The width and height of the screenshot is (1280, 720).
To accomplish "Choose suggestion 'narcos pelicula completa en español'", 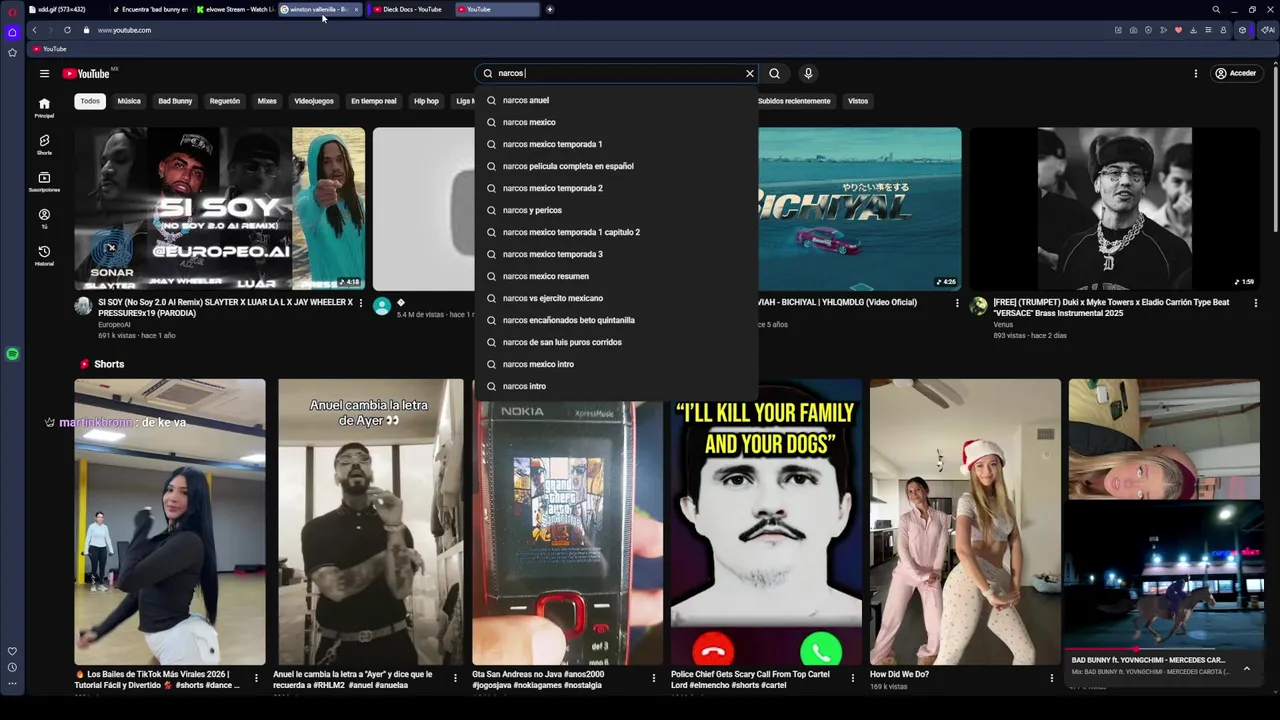I will (616, 166).
